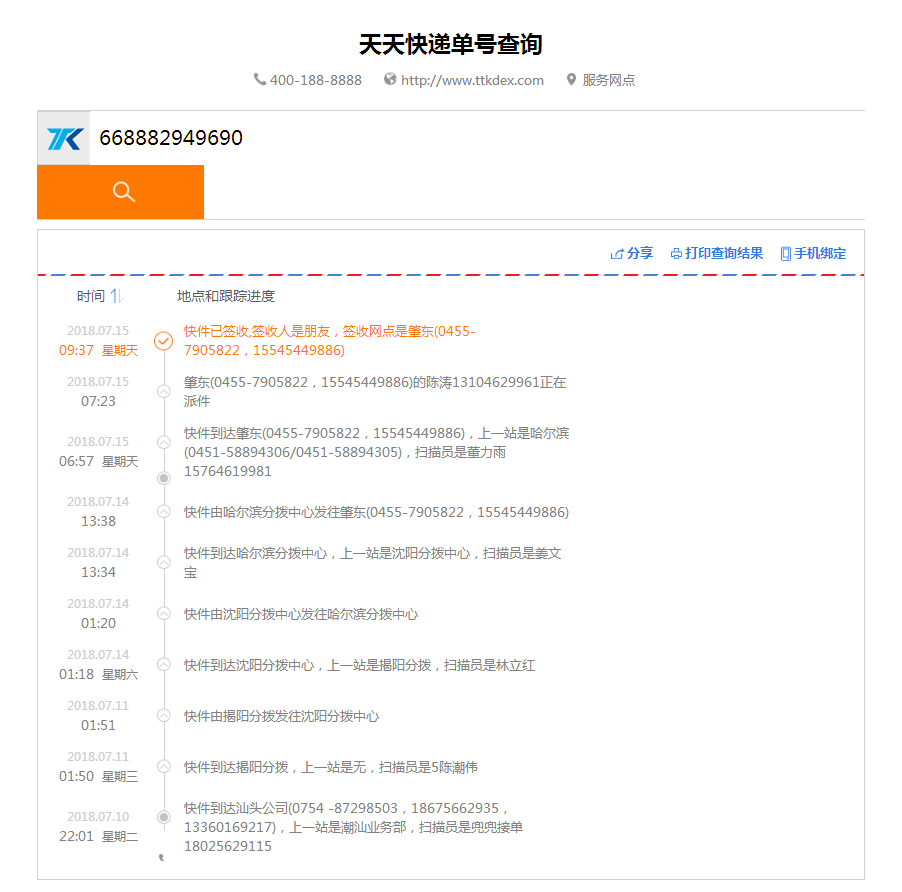
Task: Select the 快件由哈尔滨分拨中心发往肇东 status text
Action: click(376, 512)
